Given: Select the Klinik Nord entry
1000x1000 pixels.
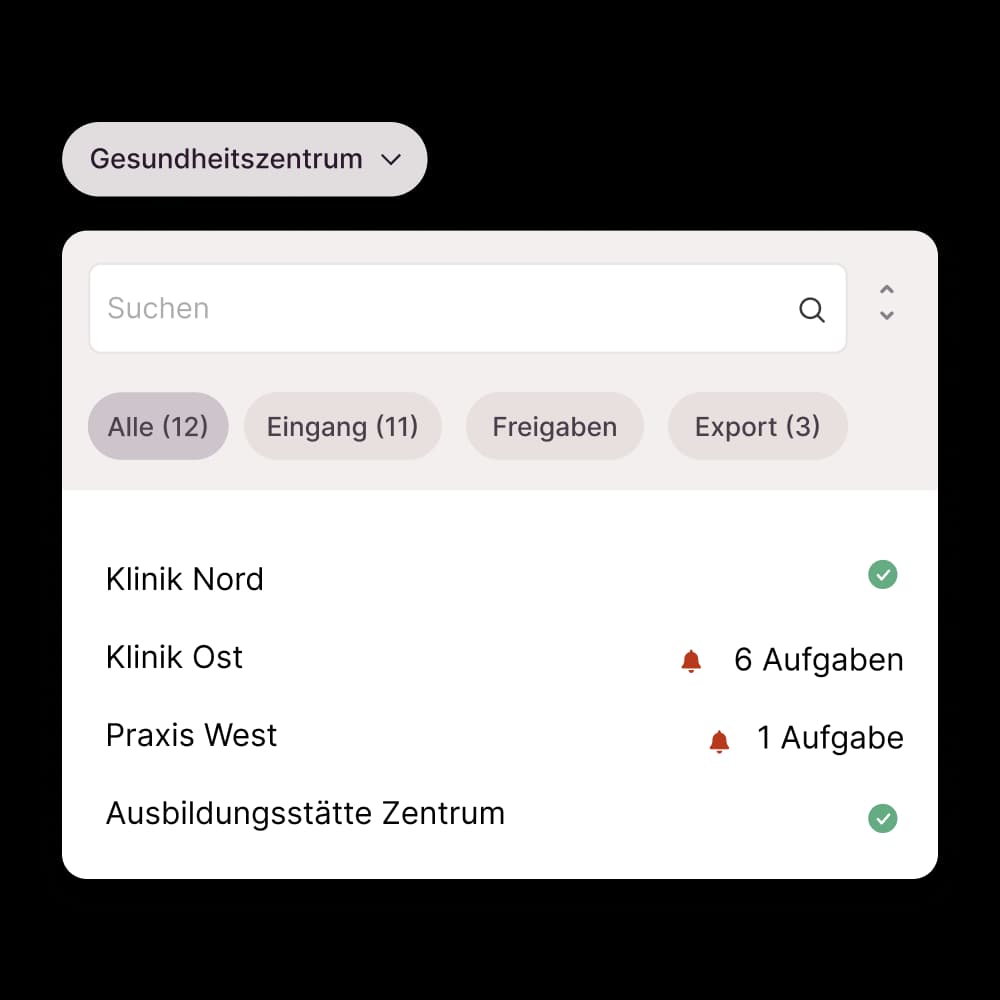Looking at the screenshot, I should [185, 579].
